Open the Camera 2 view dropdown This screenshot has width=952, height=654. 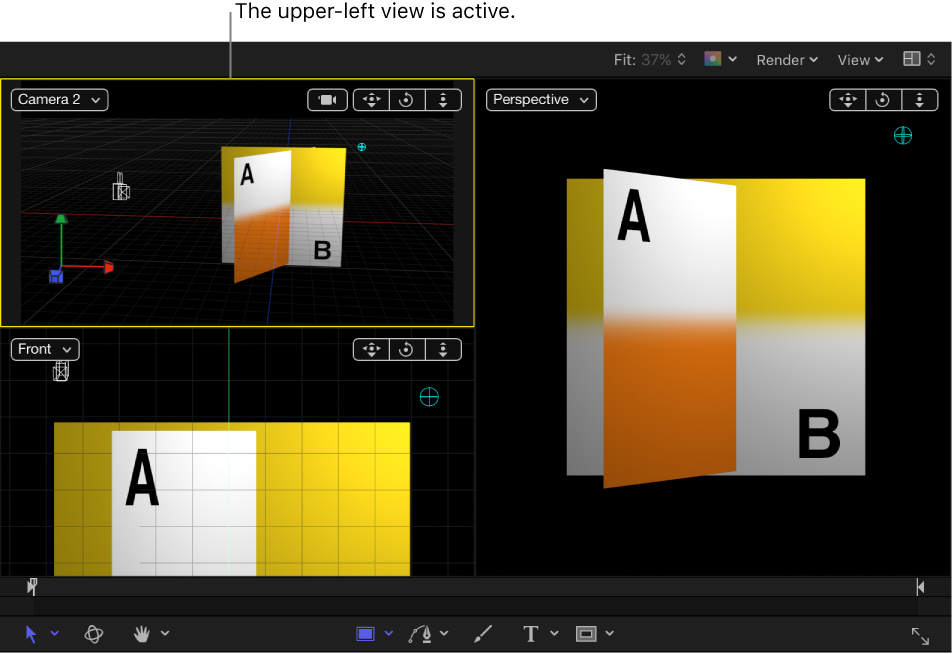click(59, 99)
